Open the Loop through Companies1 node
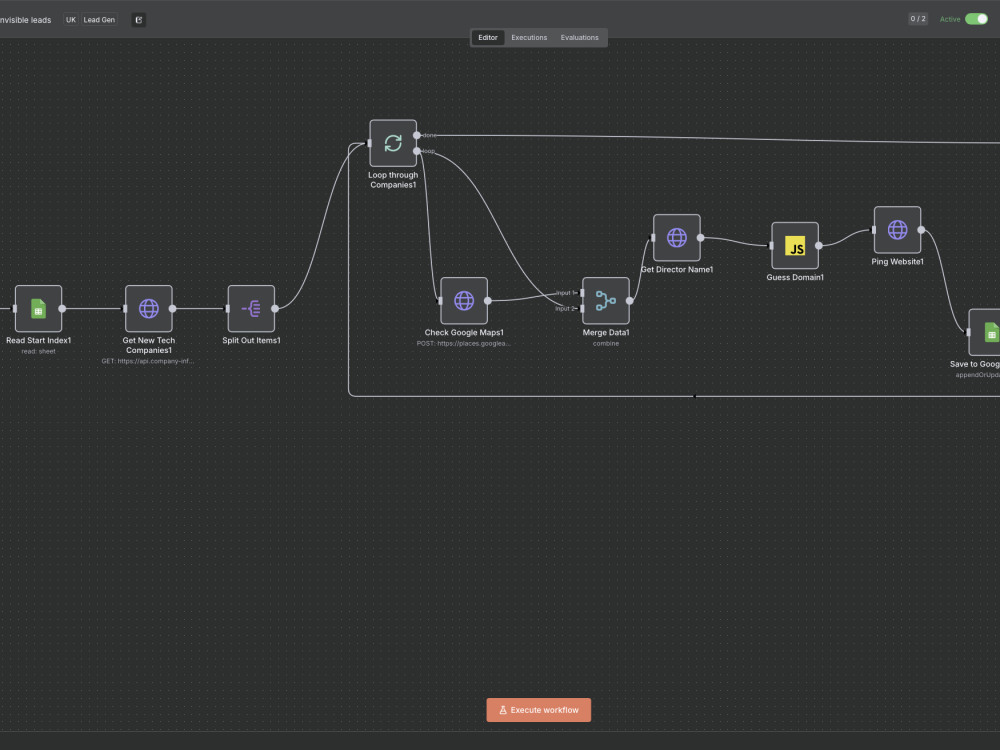The width and height of the screenshot is (1000, 750). (x=393, y=143)
